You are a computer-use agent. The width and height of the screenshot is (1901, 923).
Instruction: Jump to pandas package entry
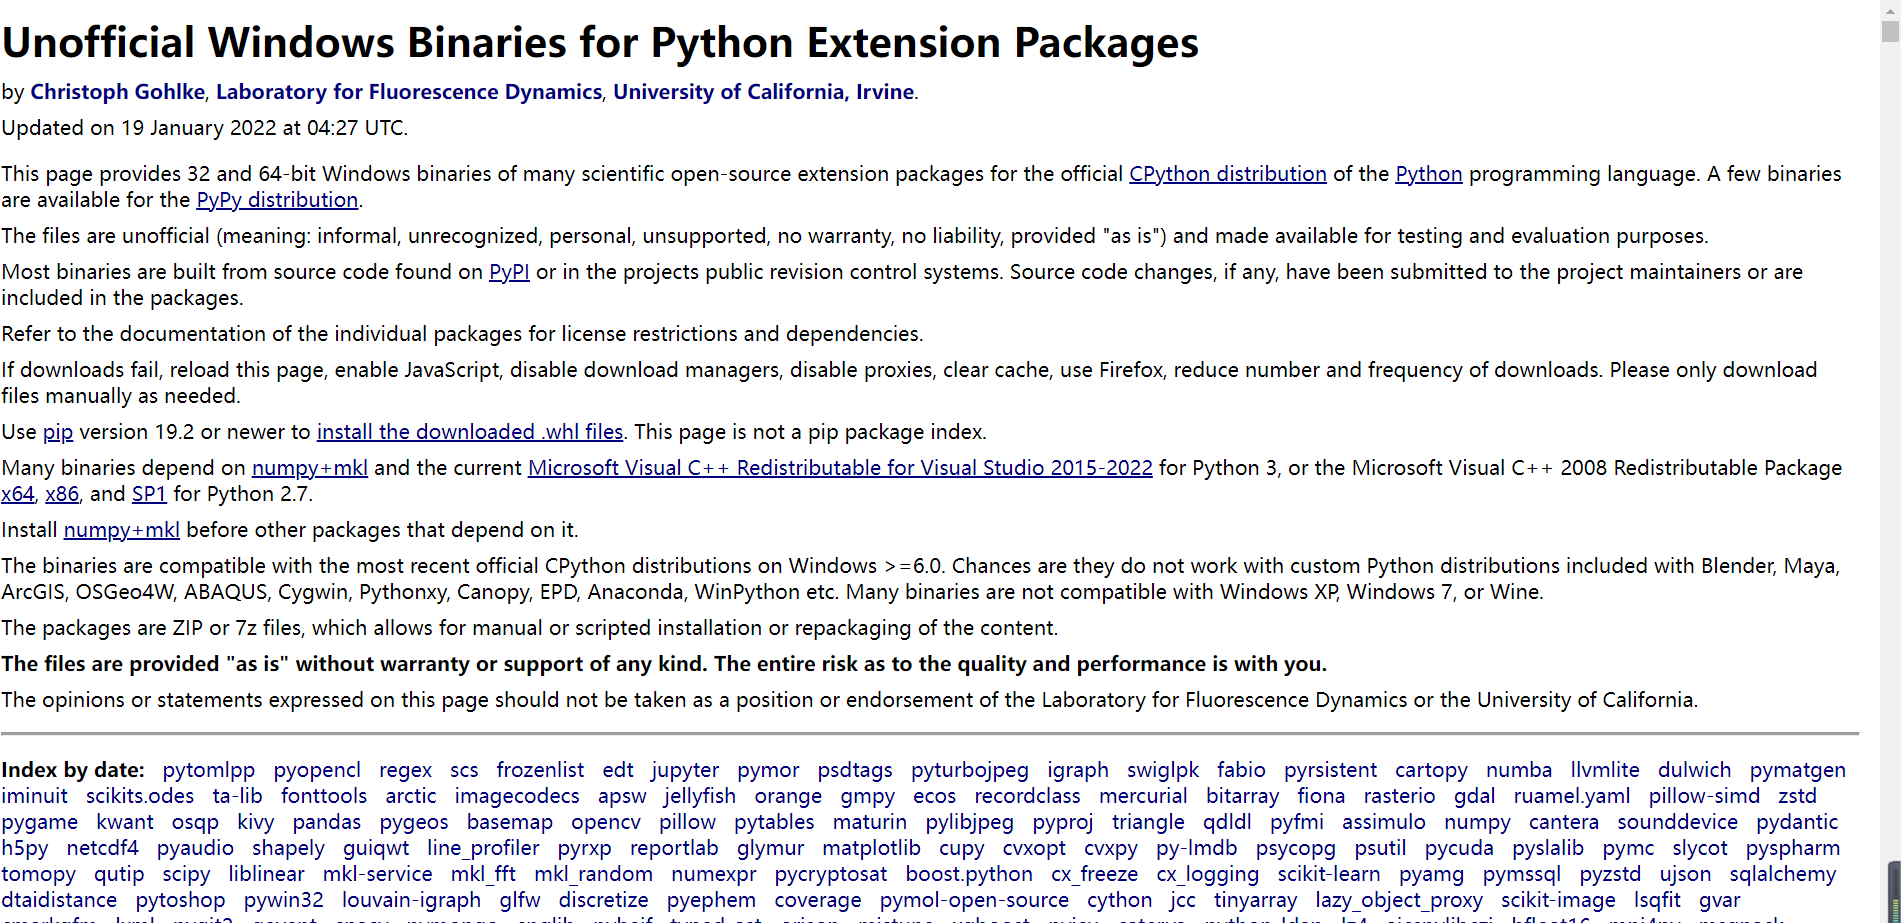[x=327, y=822]
